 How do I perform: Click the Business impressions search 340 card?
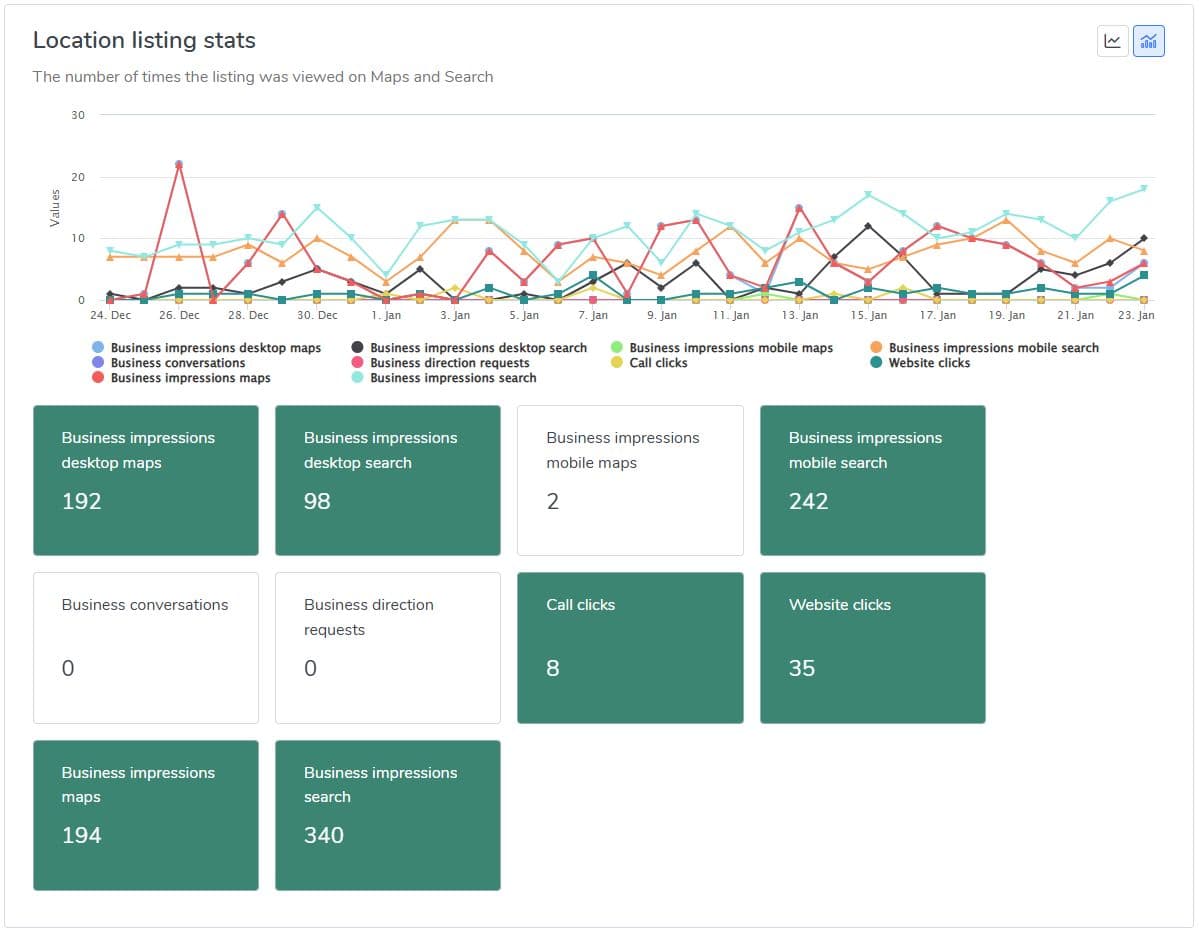[x=388, y=815]
